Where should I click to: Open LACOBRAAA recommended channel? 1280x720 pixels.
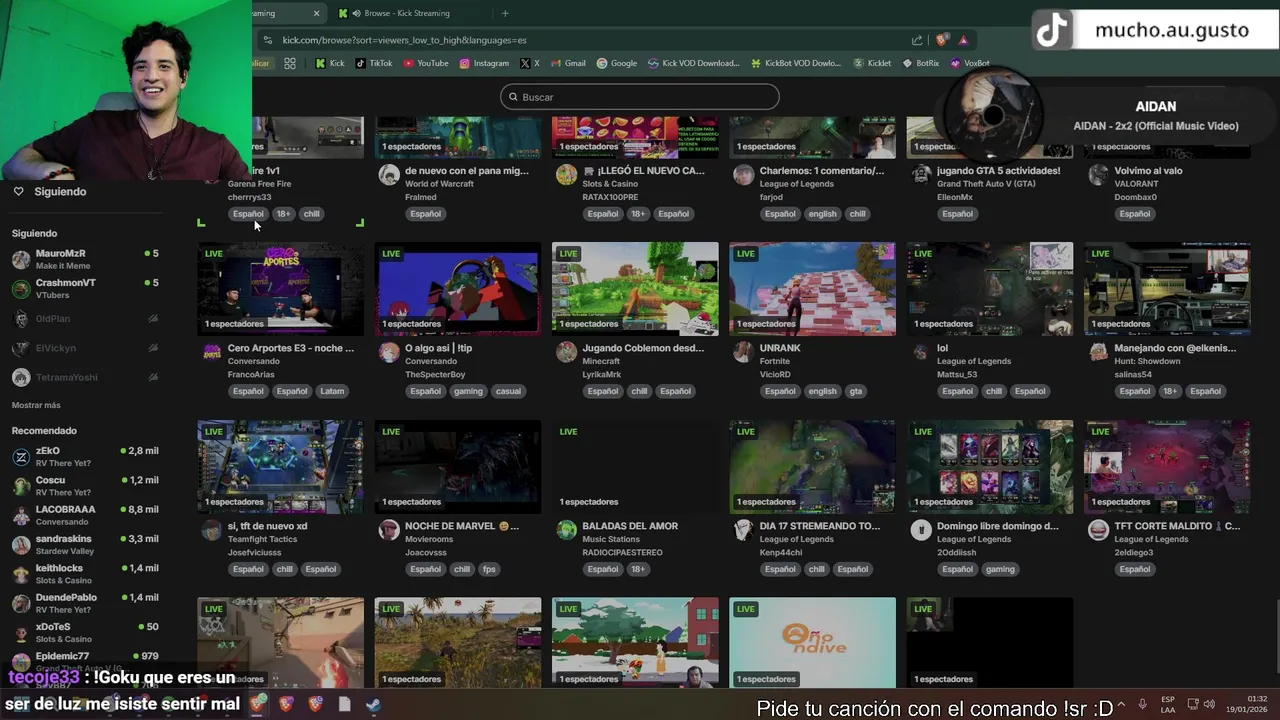pyautogui.click(x=85, y=515)
